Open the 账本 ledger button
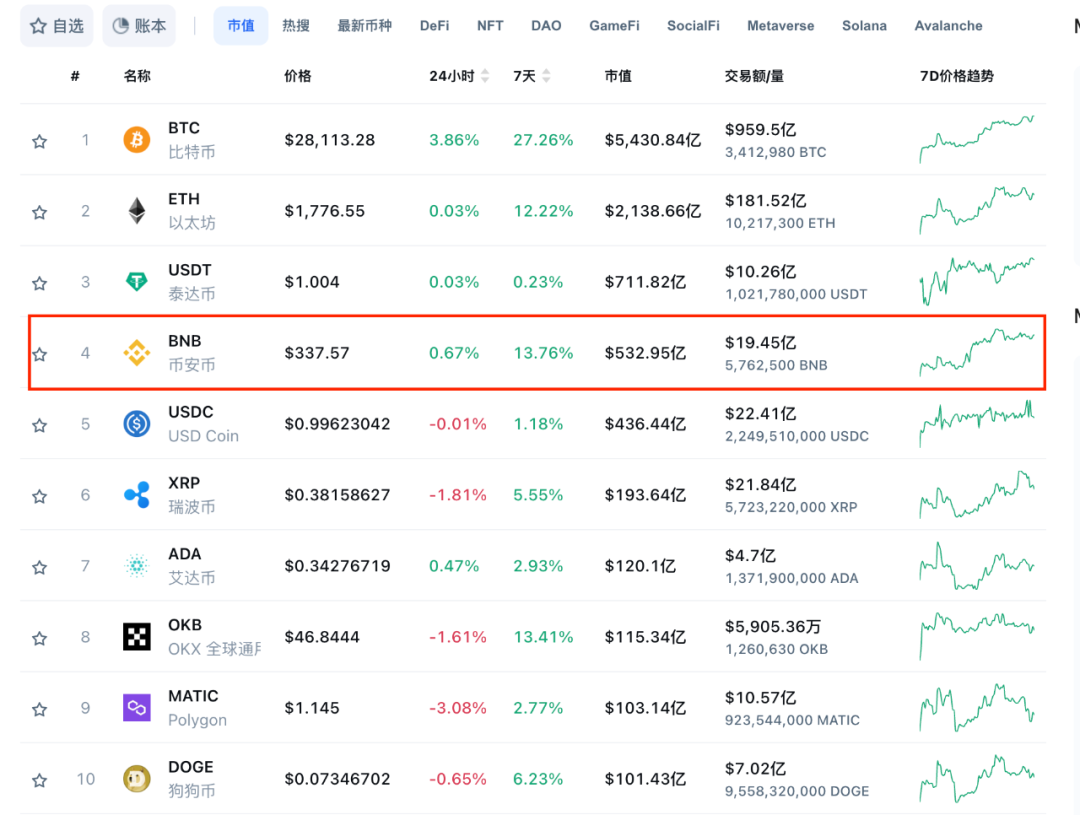Viewport: 1080px width, 815px height. point(139,26)
